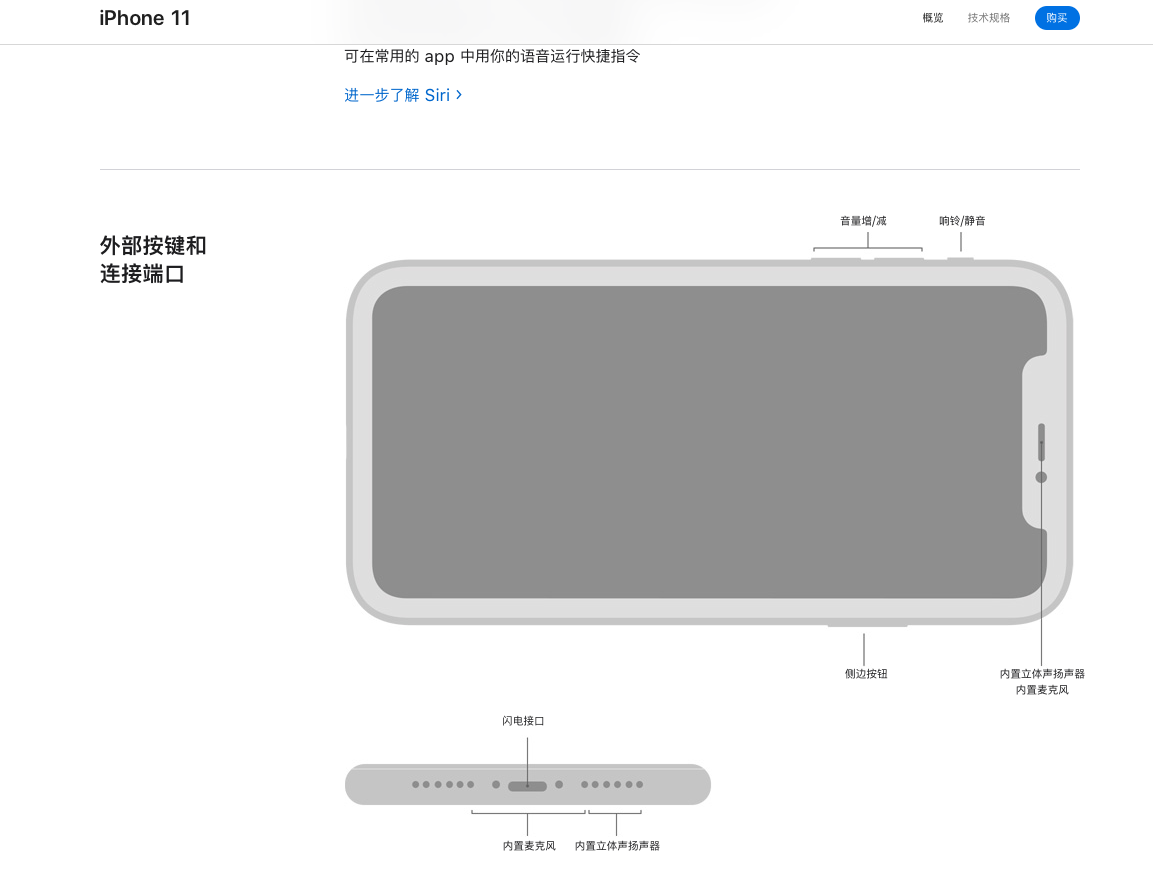
Task: Click the 闪电接口 label
Action: pyautogui.click(x=523, y=720)
